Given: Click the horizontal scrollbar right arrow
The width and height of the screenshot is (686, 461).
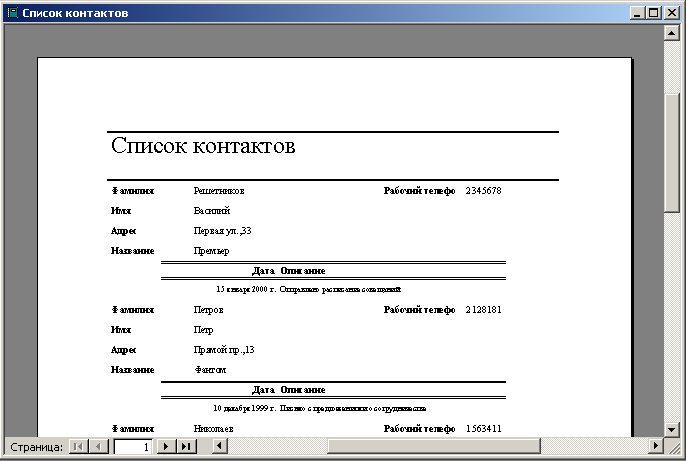Looking at the screenshot, I should [x=655, y=446].
